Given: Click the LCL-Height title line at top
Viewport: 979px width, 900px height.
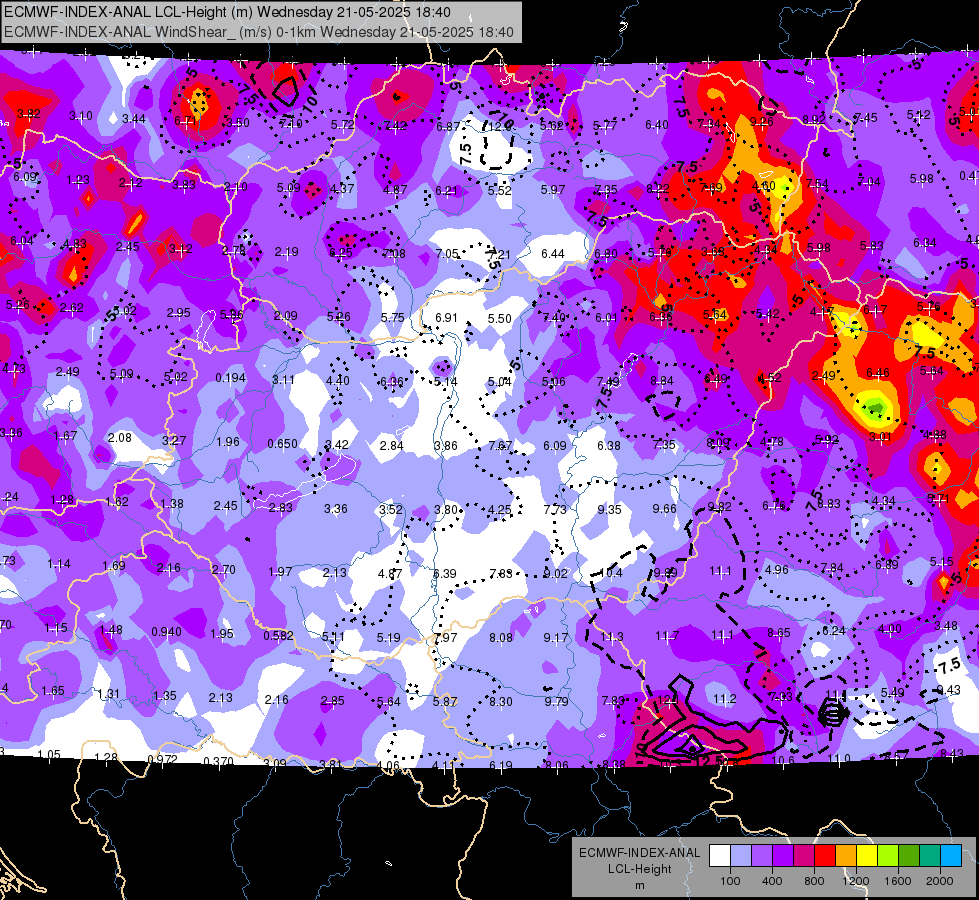Looking at the screenshot, I should pyautogui.click(x=227, y=12).
